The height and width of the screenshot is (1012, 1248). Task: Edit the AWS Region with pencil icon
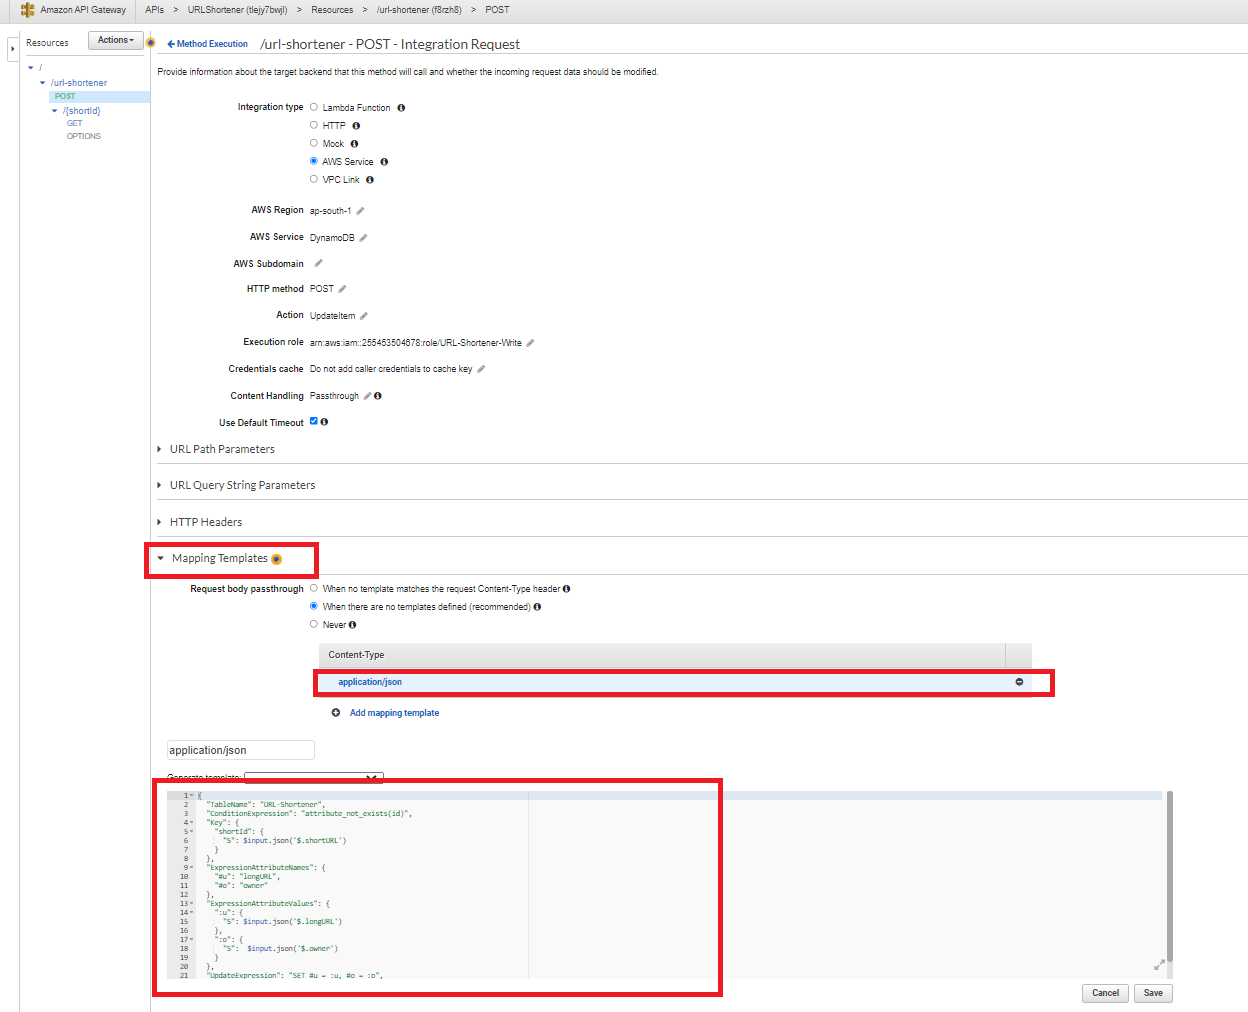point(360,211)
